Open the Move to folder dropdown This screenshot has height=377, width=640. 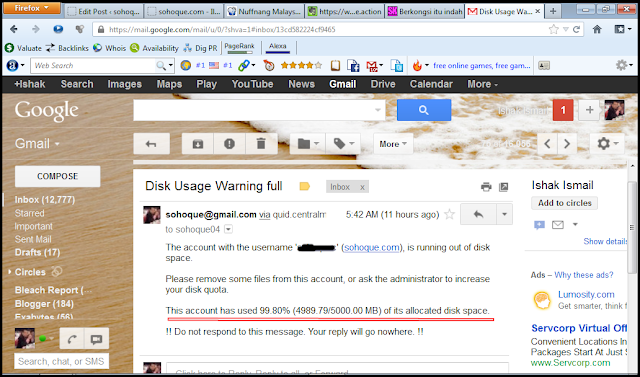click(x=308, y=144)
